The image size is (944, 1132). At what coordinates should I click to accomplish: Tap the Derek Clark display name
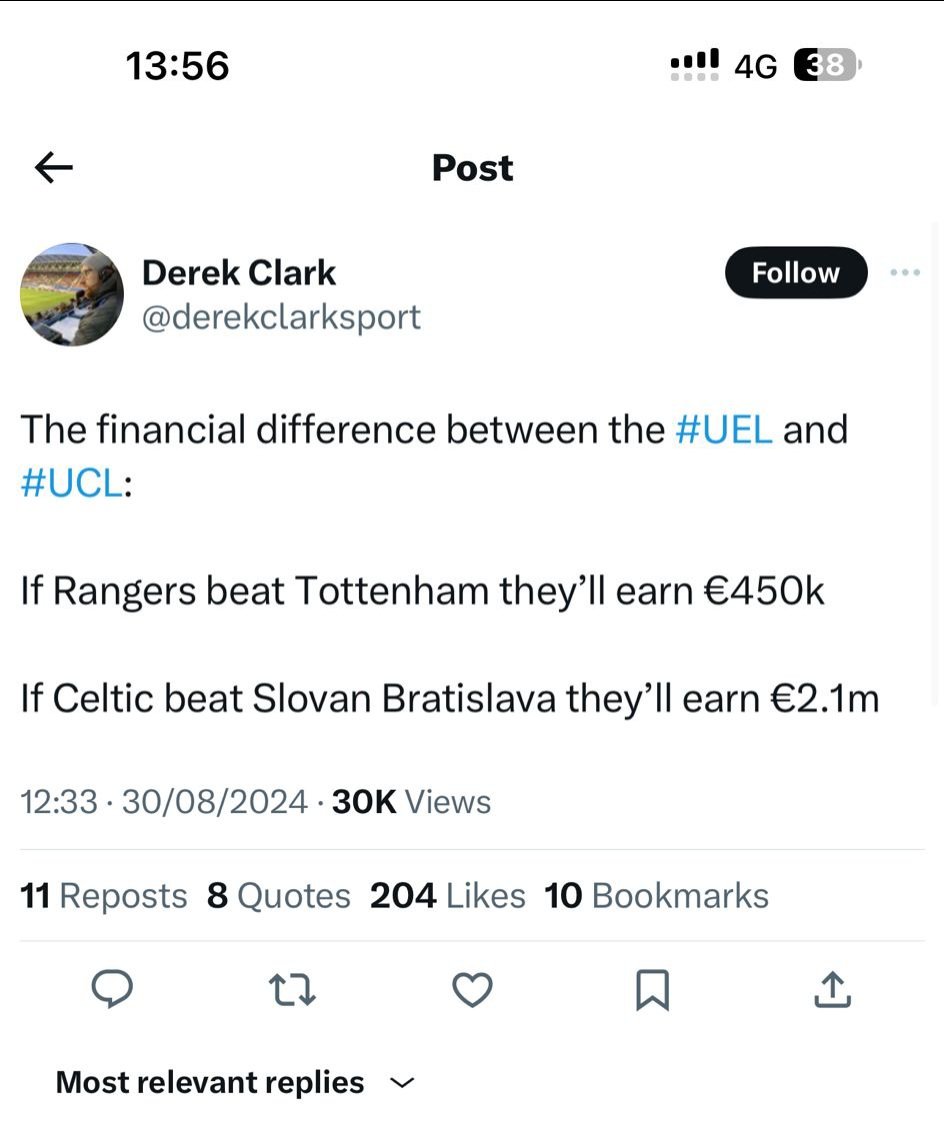point(239,272)
